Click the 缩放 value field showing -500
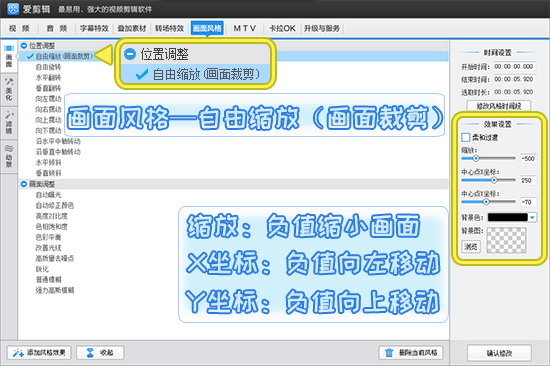The image size is (550, 366). tap(528, 159)
